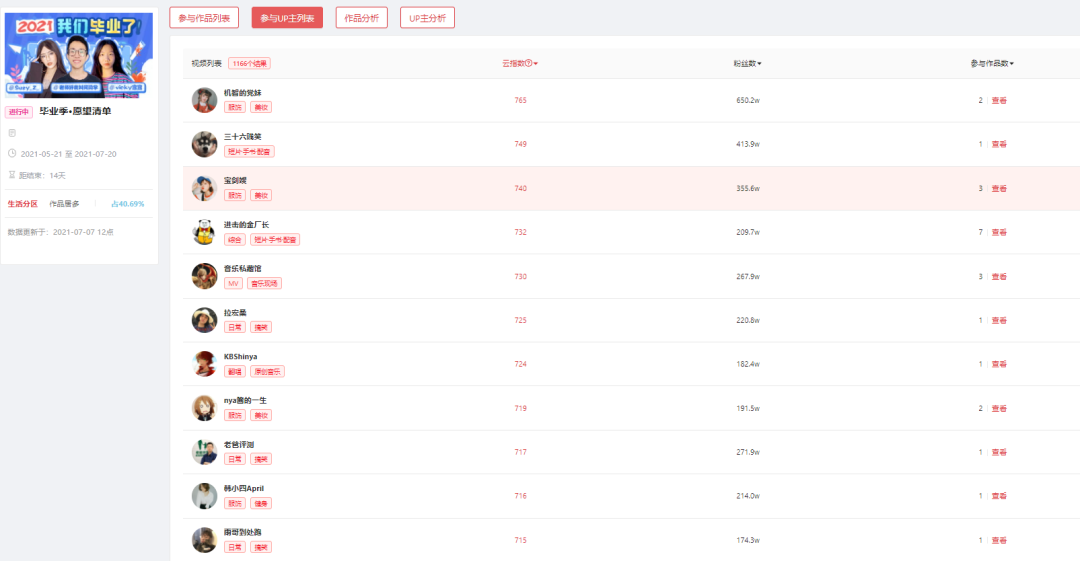Screen dimensions: 1080x561
Task: Click the name 老爸评测
Action: coord(238,445)
